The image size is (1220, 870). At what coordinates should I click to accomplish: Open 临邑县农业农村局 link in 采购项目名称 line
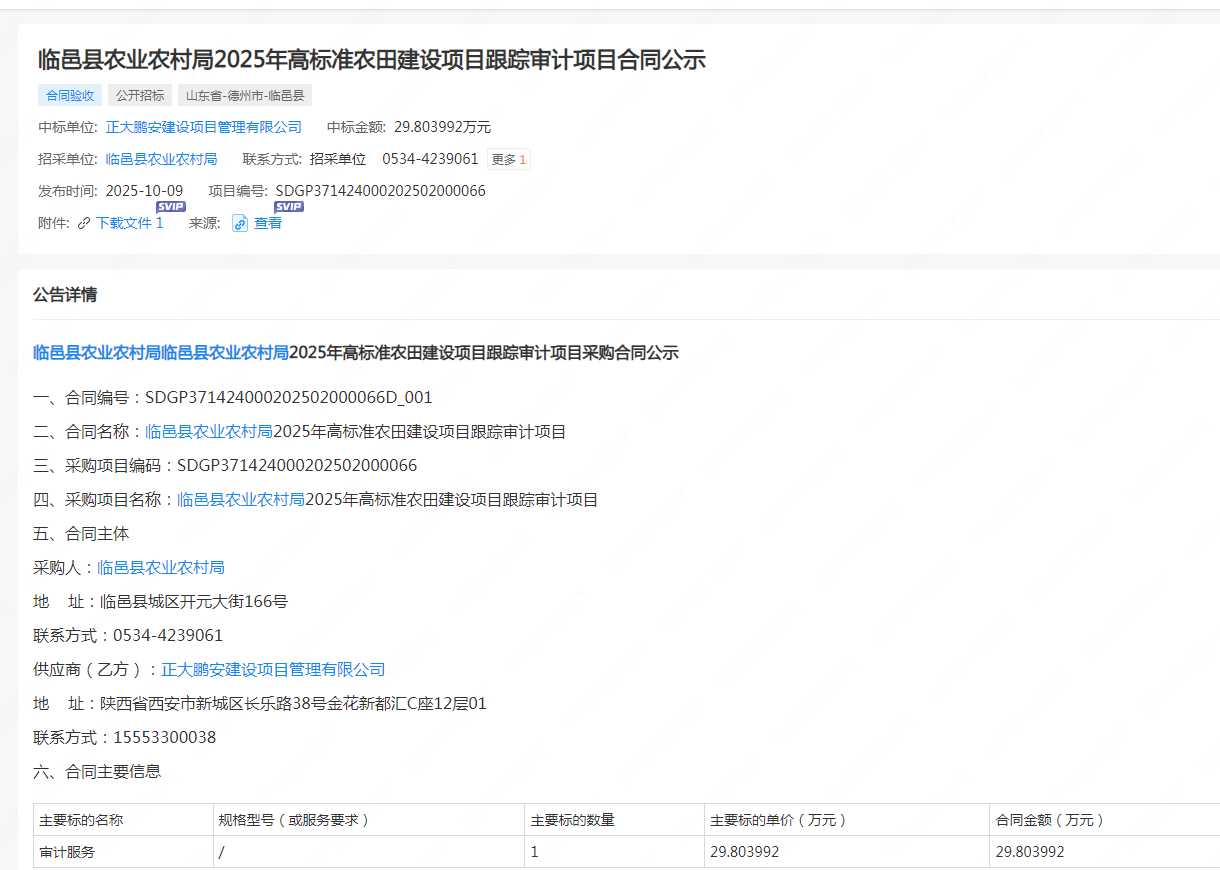[241, 500]
